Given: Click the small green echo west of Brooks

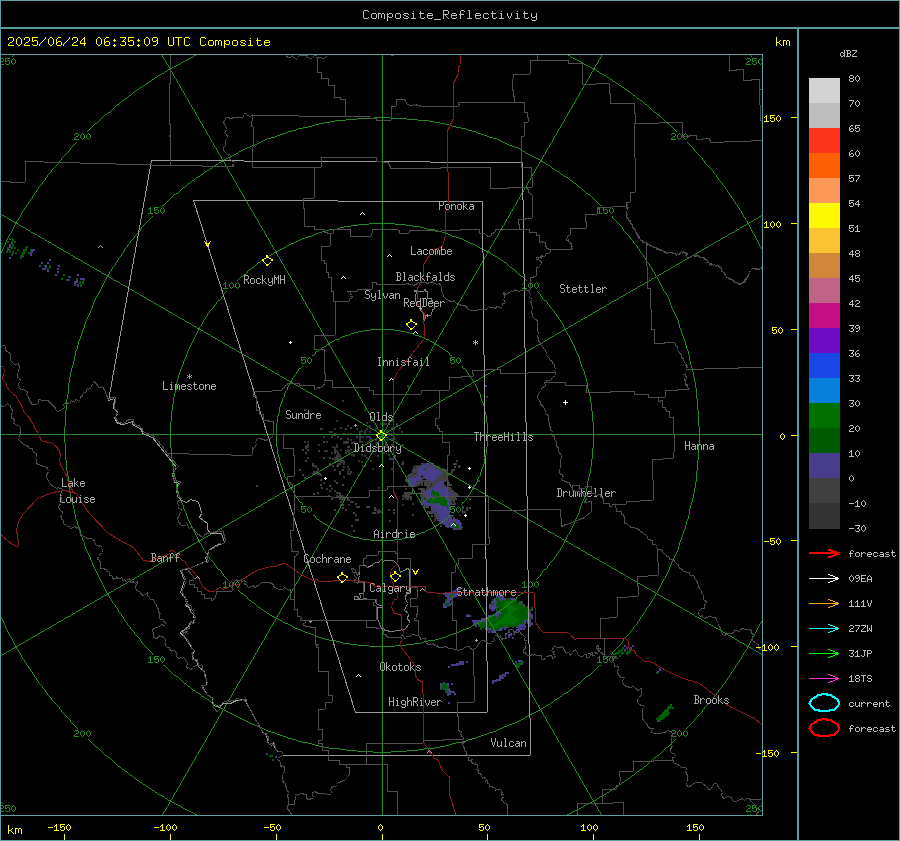Looking at the screenshot, I should click(x=665, y=713).
